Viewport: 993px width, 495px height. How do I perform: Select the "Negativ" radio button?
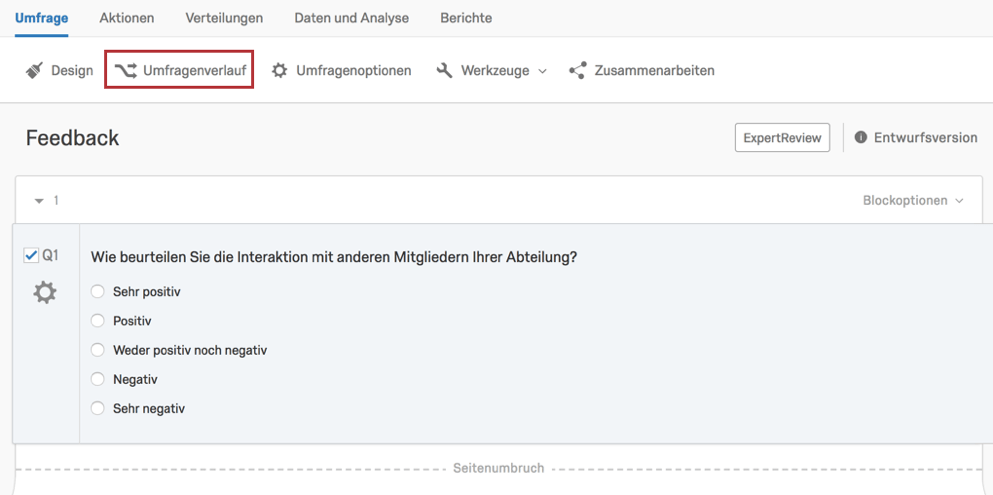[x=98, y=379]
